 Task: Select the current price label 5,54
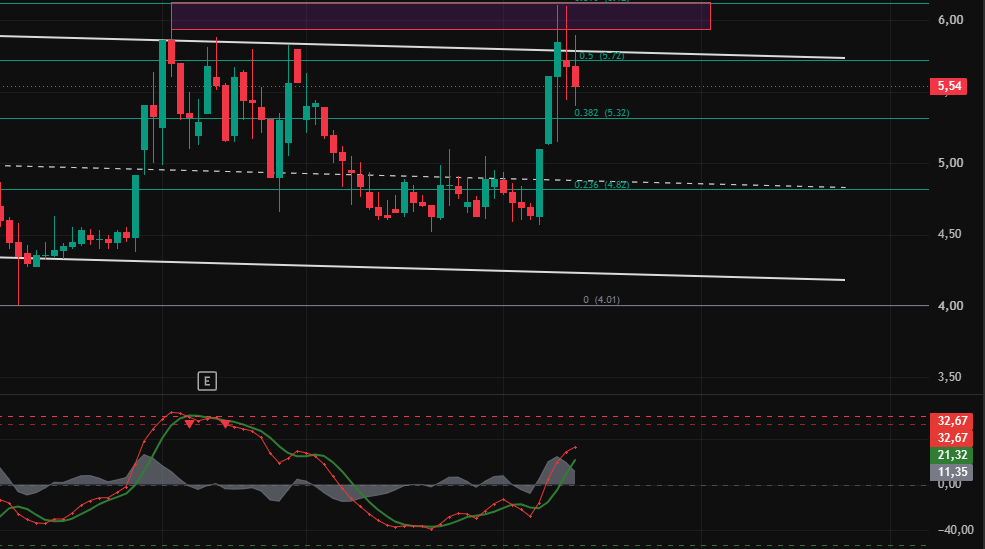[x=948, y=86]
